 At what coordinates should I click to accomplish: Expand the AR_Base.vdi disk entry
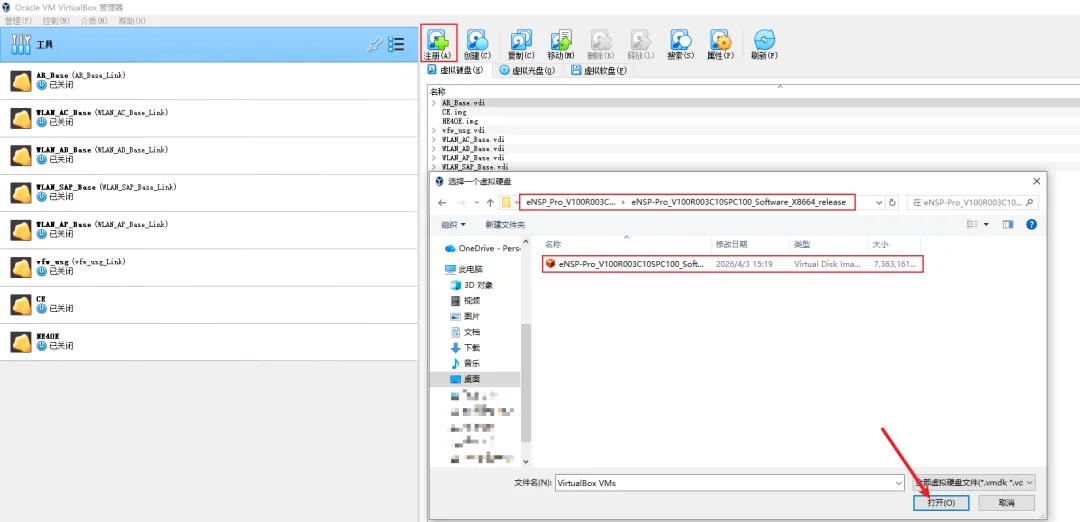pyautogui.click(x=434, y=103)
